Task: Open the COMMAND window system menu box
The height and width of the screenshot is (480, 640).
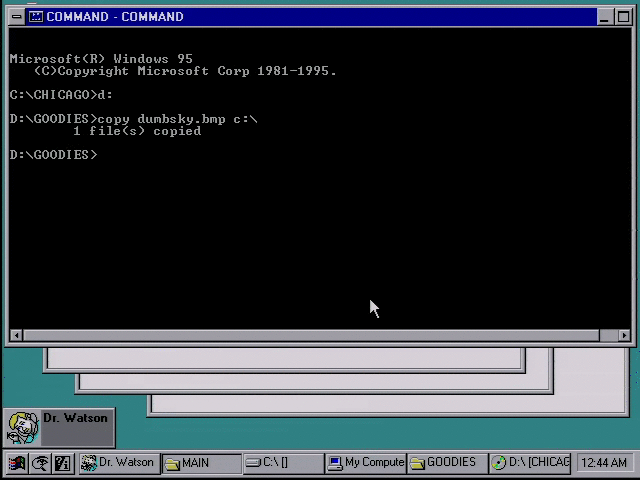Action: tap(16, 17)
